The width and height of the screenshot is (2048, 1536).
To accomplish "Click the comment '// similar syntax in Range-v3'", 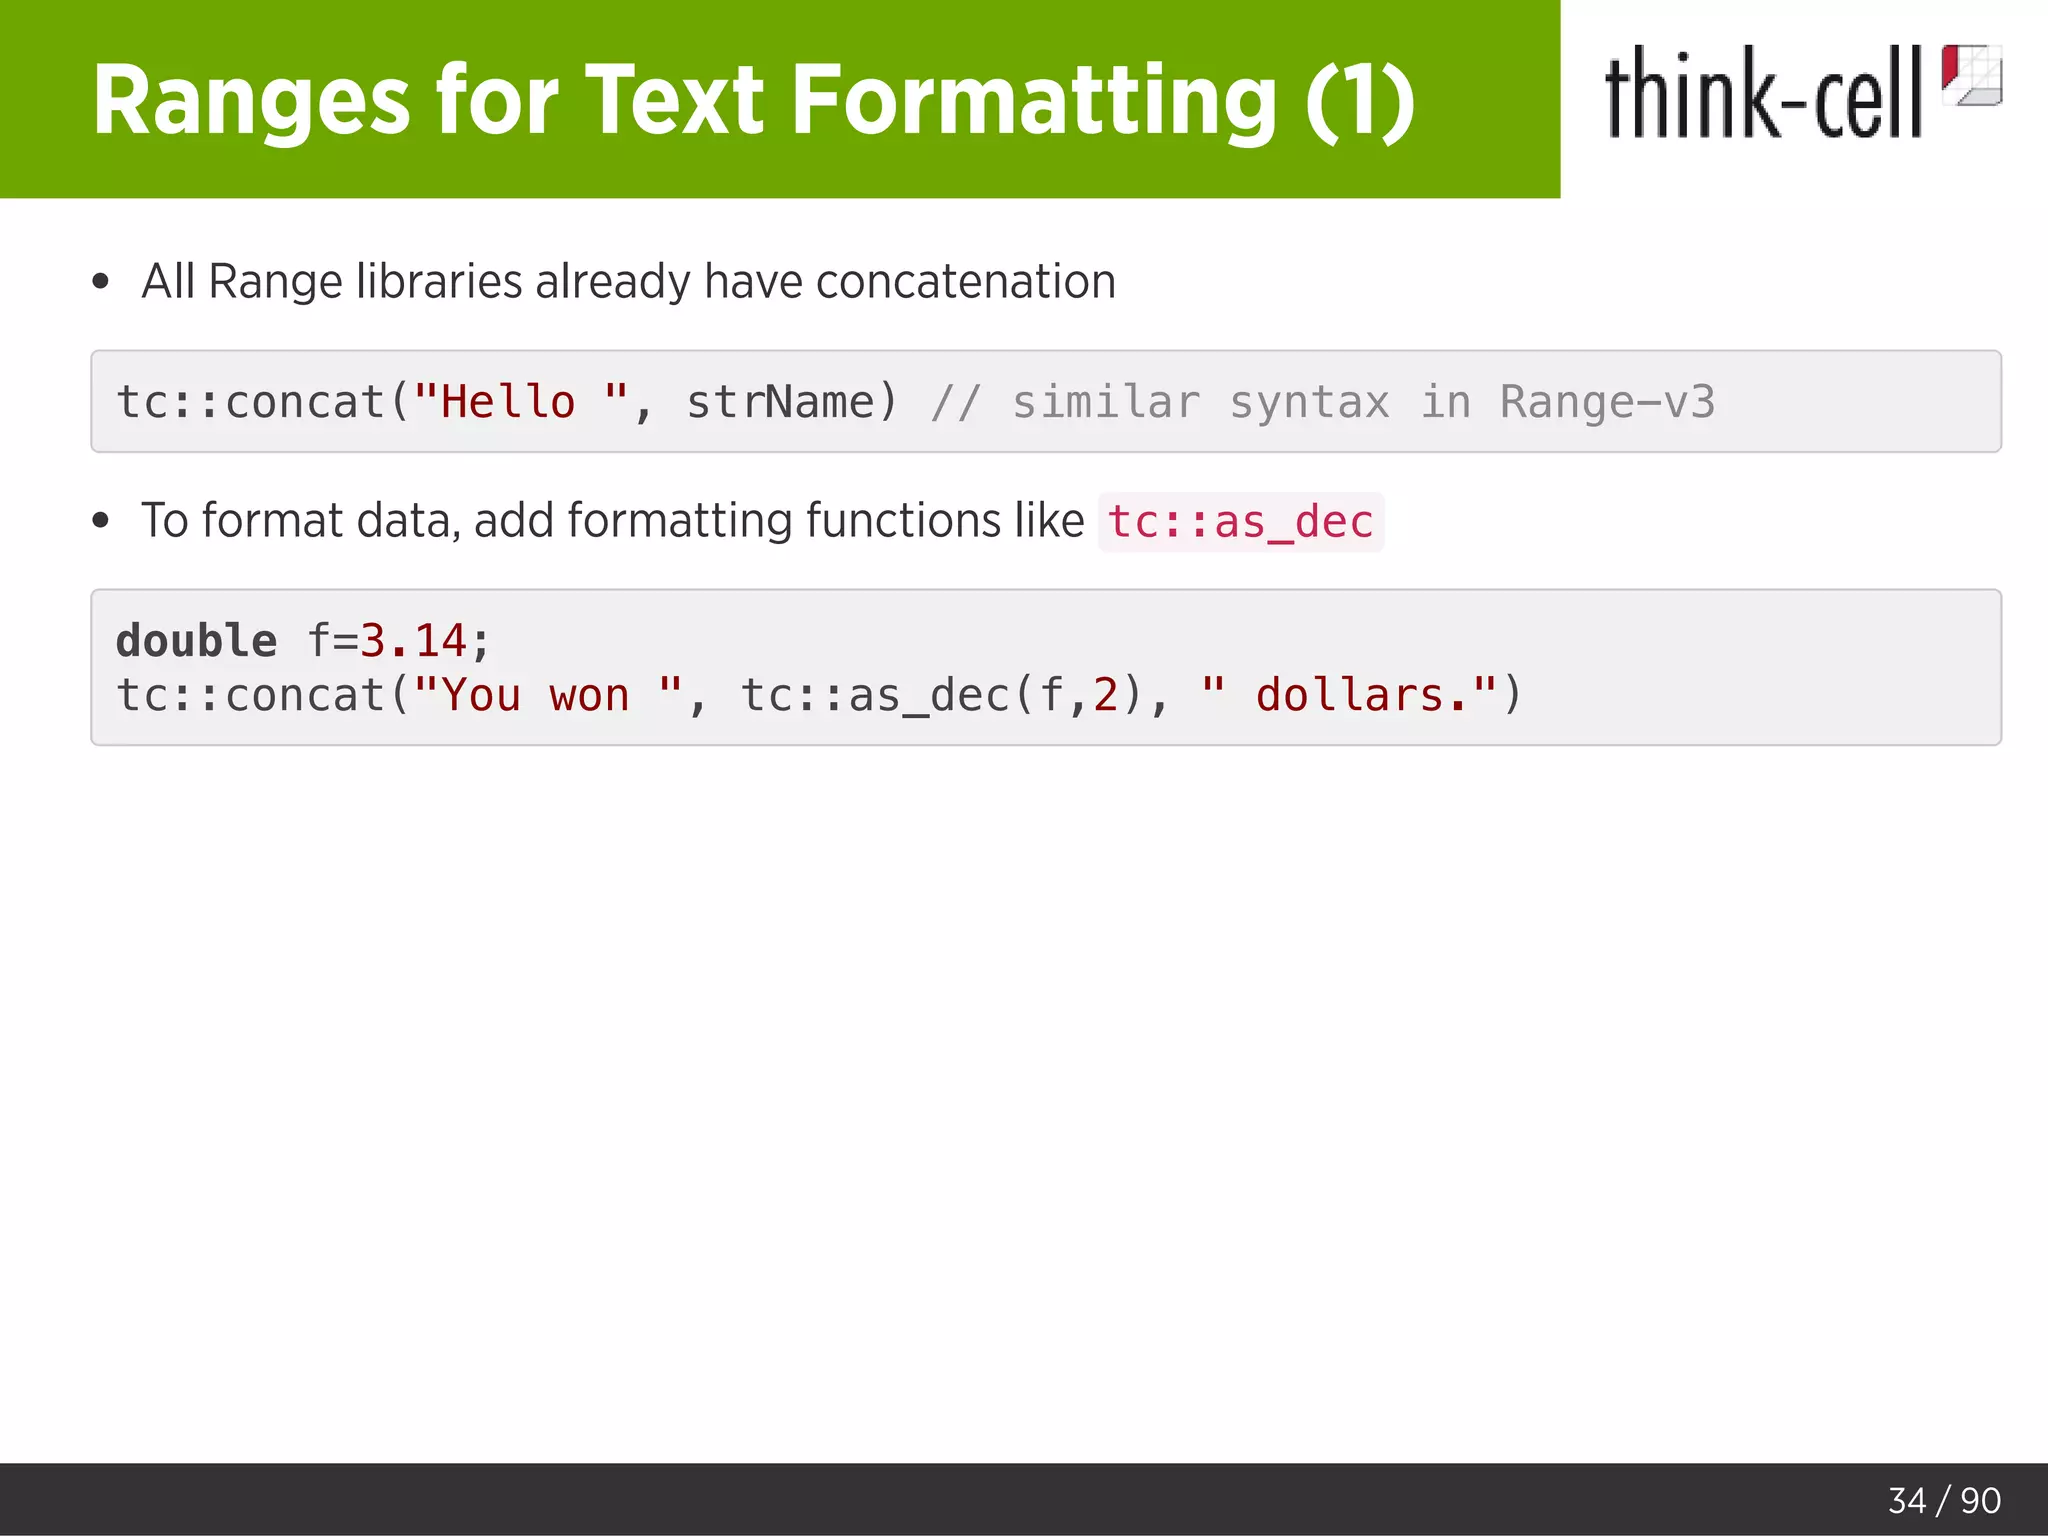I will (1323, 402).
